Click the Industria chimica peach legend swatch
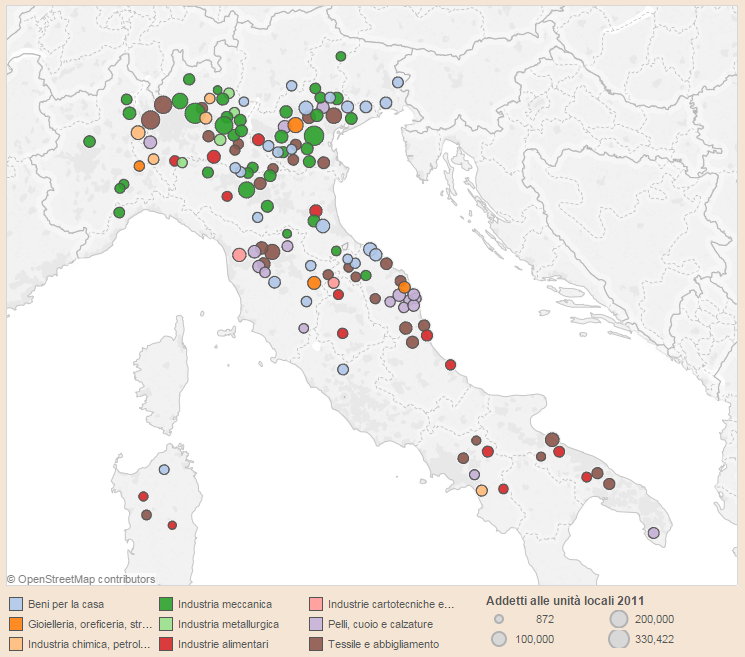 pos(16,644)
